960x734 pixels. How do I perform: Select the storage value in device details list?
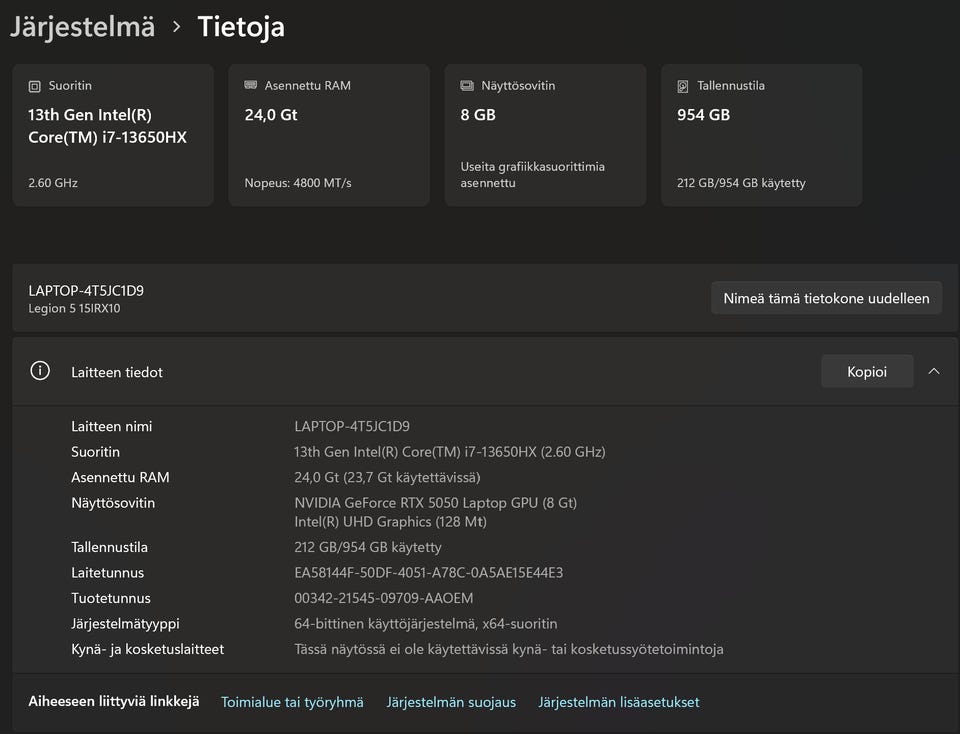(x=367, y=547)
